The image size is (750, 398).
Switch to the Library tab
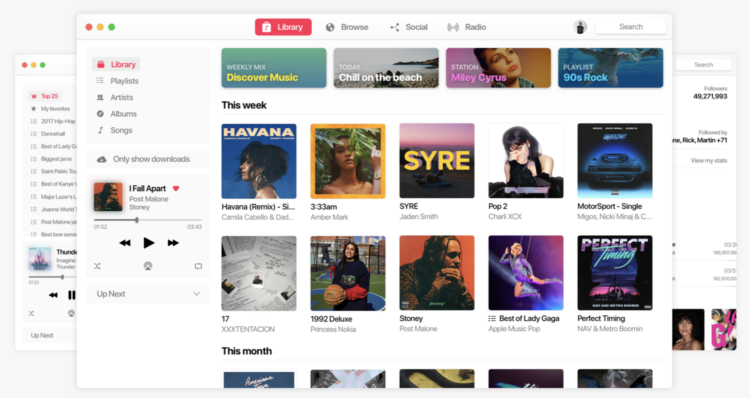coord(283,27)
